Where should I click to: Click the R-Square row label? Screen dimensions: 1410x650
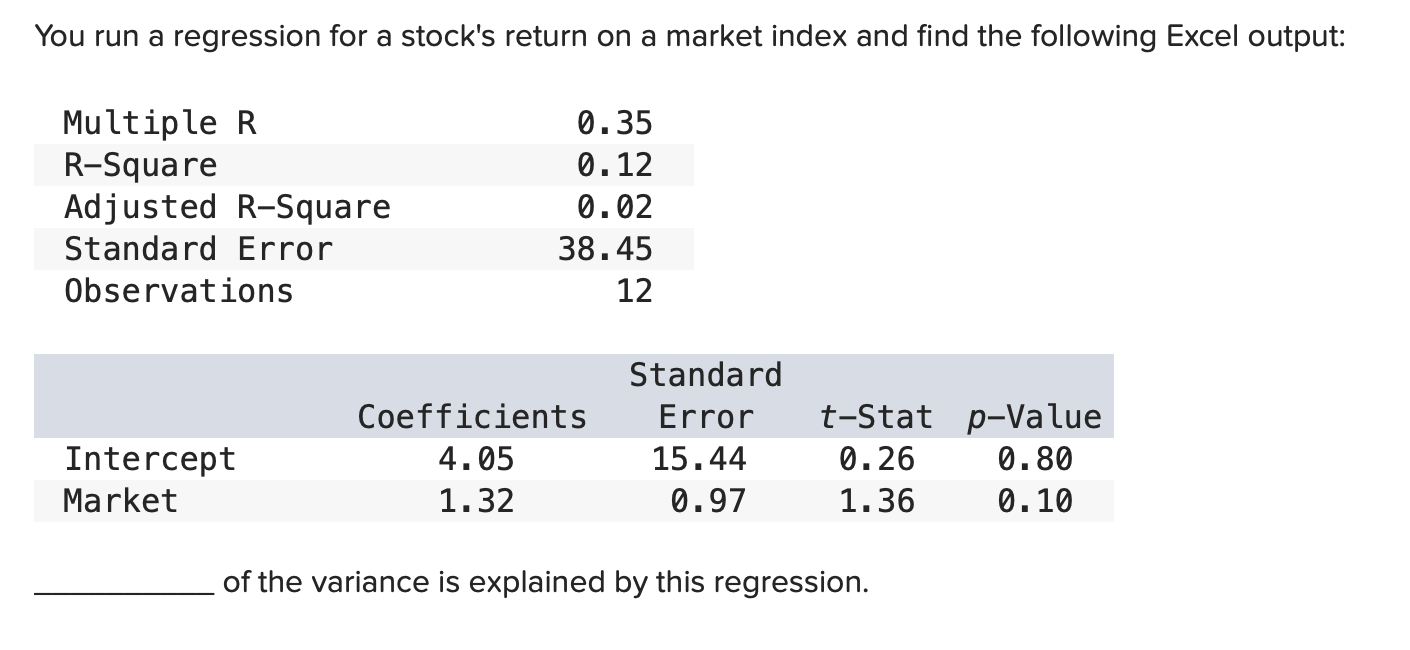pos(140,165)
